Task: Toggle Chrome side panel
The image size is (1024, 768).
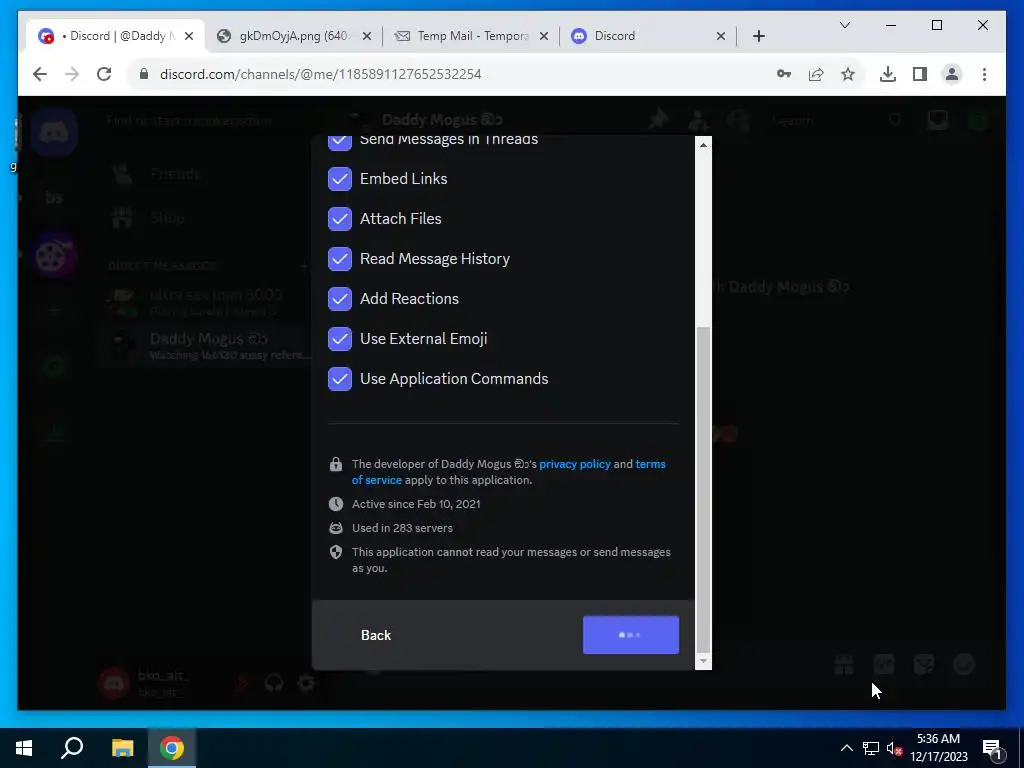Action: click(920, 74)
